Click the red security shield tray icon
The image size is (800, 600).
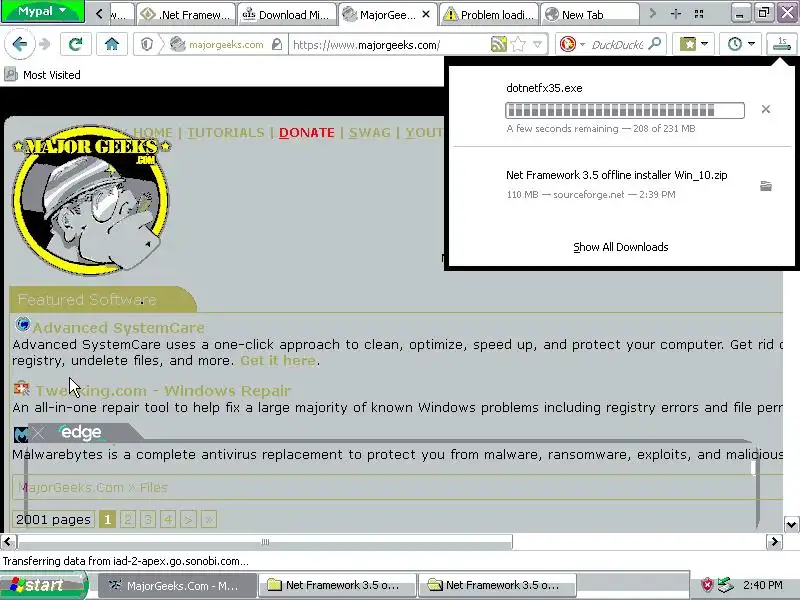707,585
